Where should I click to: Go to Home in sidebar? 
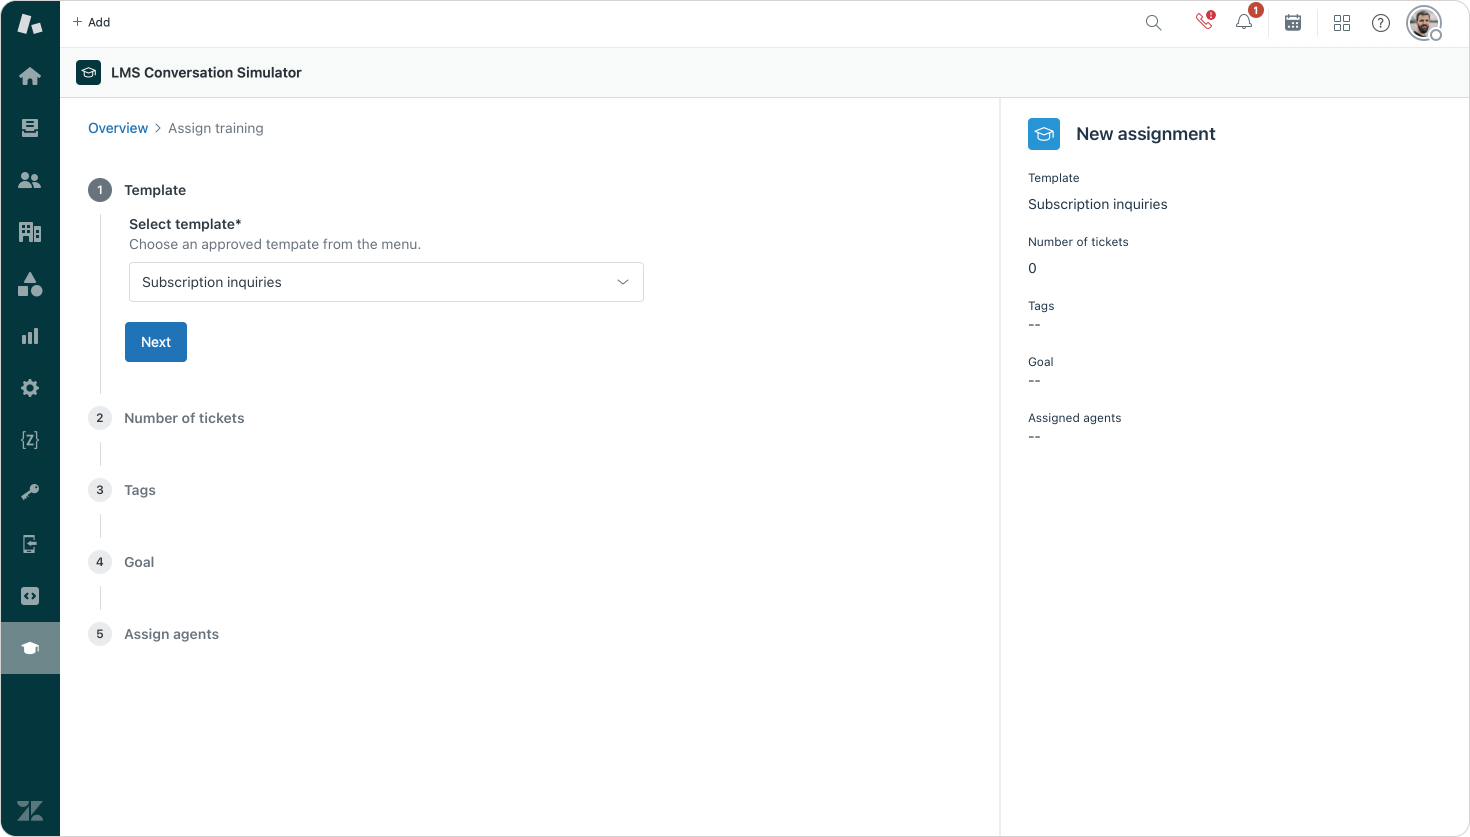click(x=30, y=76)
